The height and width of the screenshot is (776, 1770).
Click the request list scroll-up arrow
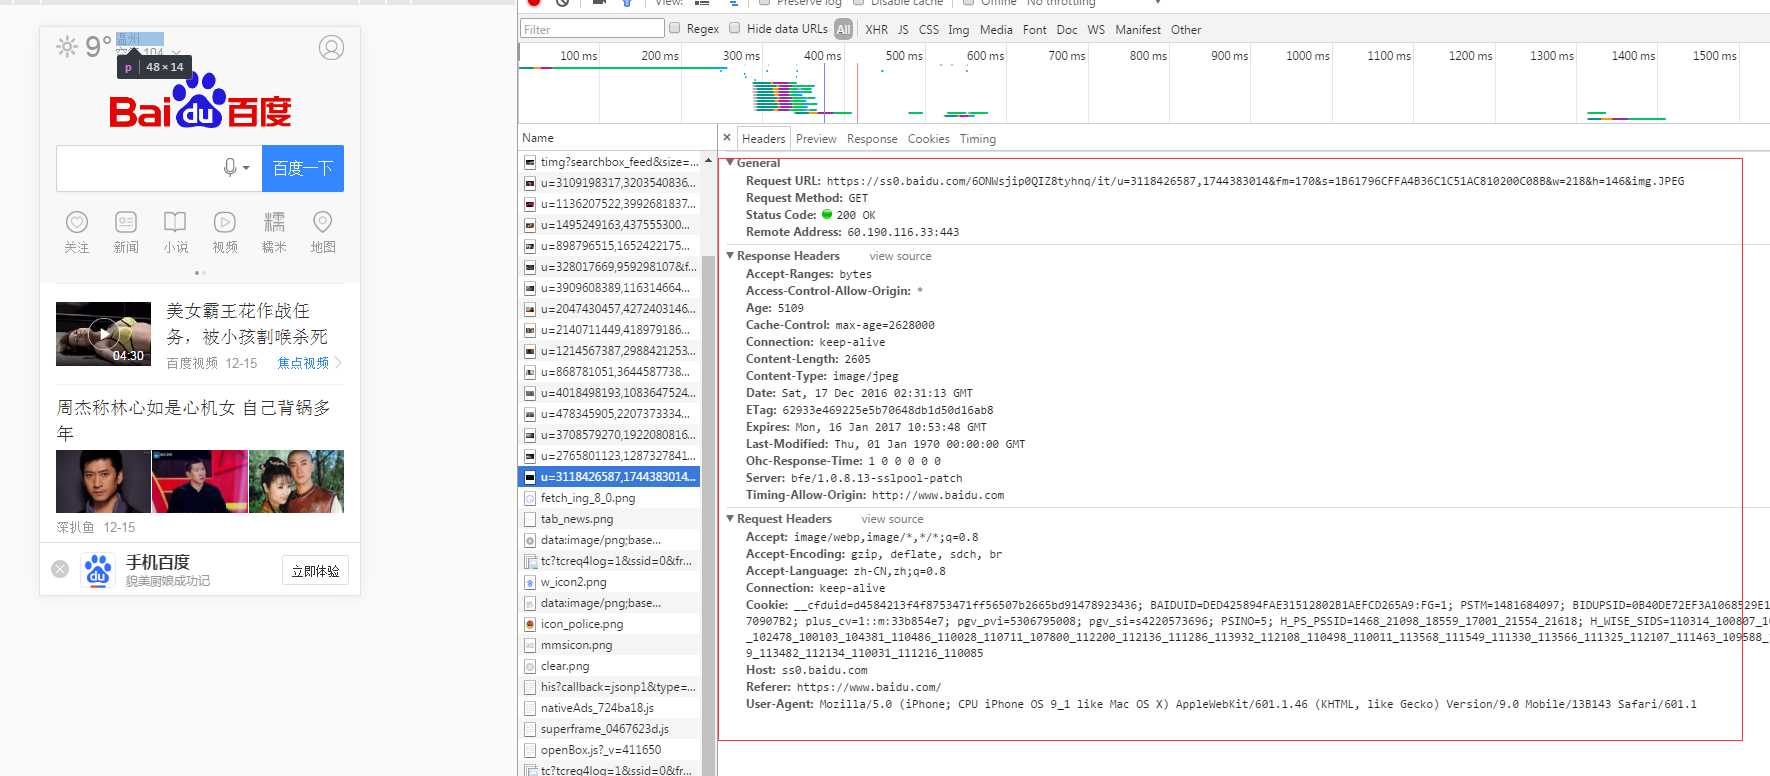tap(709, 161)
